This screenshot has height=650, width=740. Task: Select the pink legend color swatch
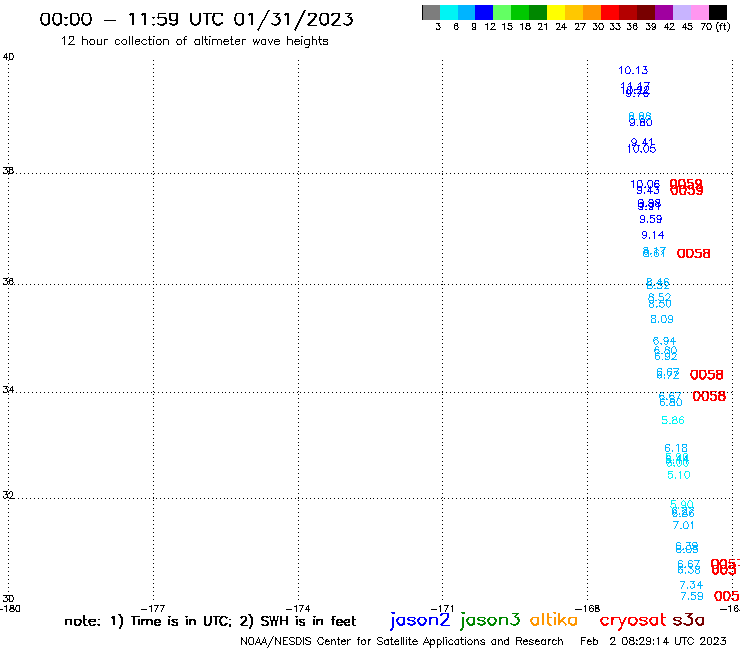click(699, 13)
